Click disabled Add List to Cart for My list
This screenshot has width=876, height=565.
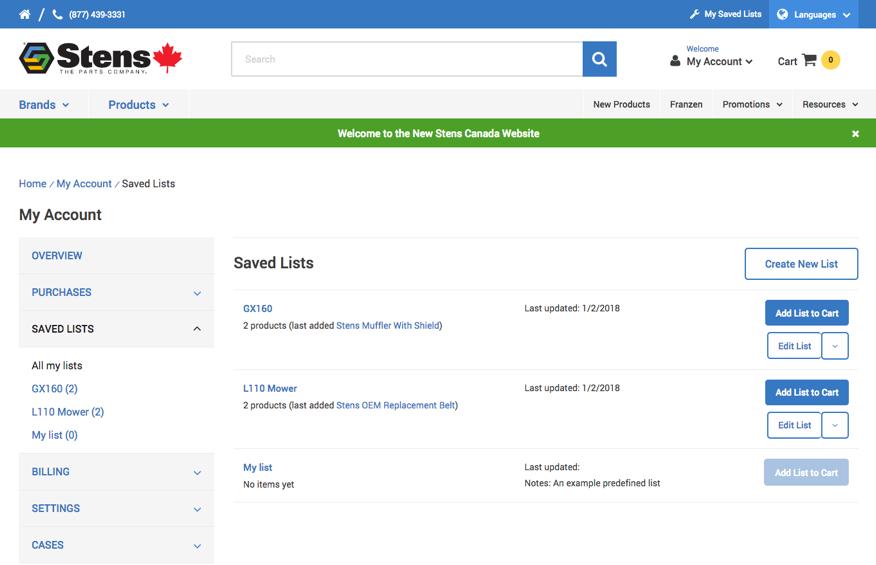point(806,472)
